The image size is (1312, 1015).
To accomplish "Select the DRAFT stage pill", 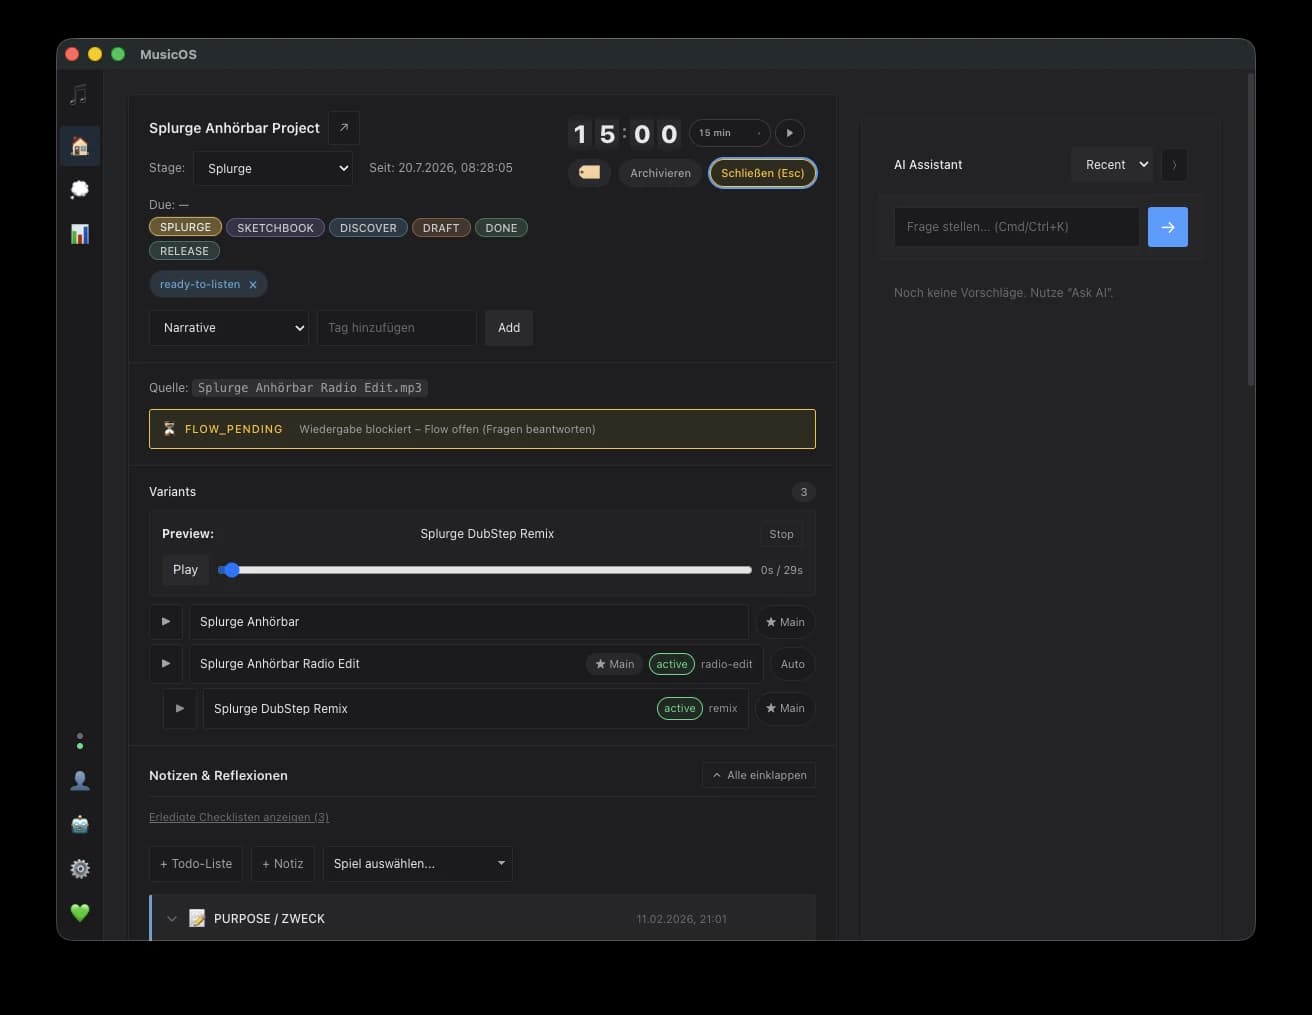I will [441, 228].
